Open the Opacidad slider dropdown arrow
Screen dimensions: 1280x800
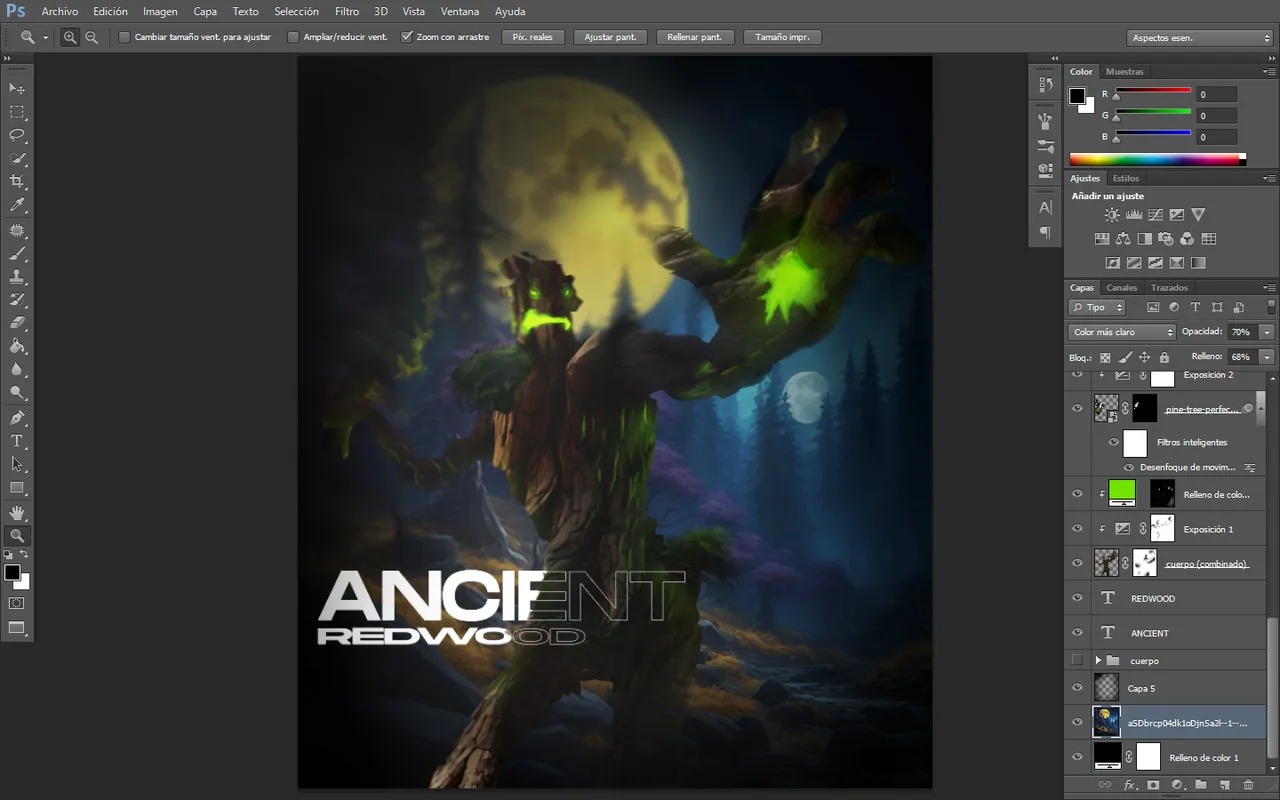(x=1267, y=332)
